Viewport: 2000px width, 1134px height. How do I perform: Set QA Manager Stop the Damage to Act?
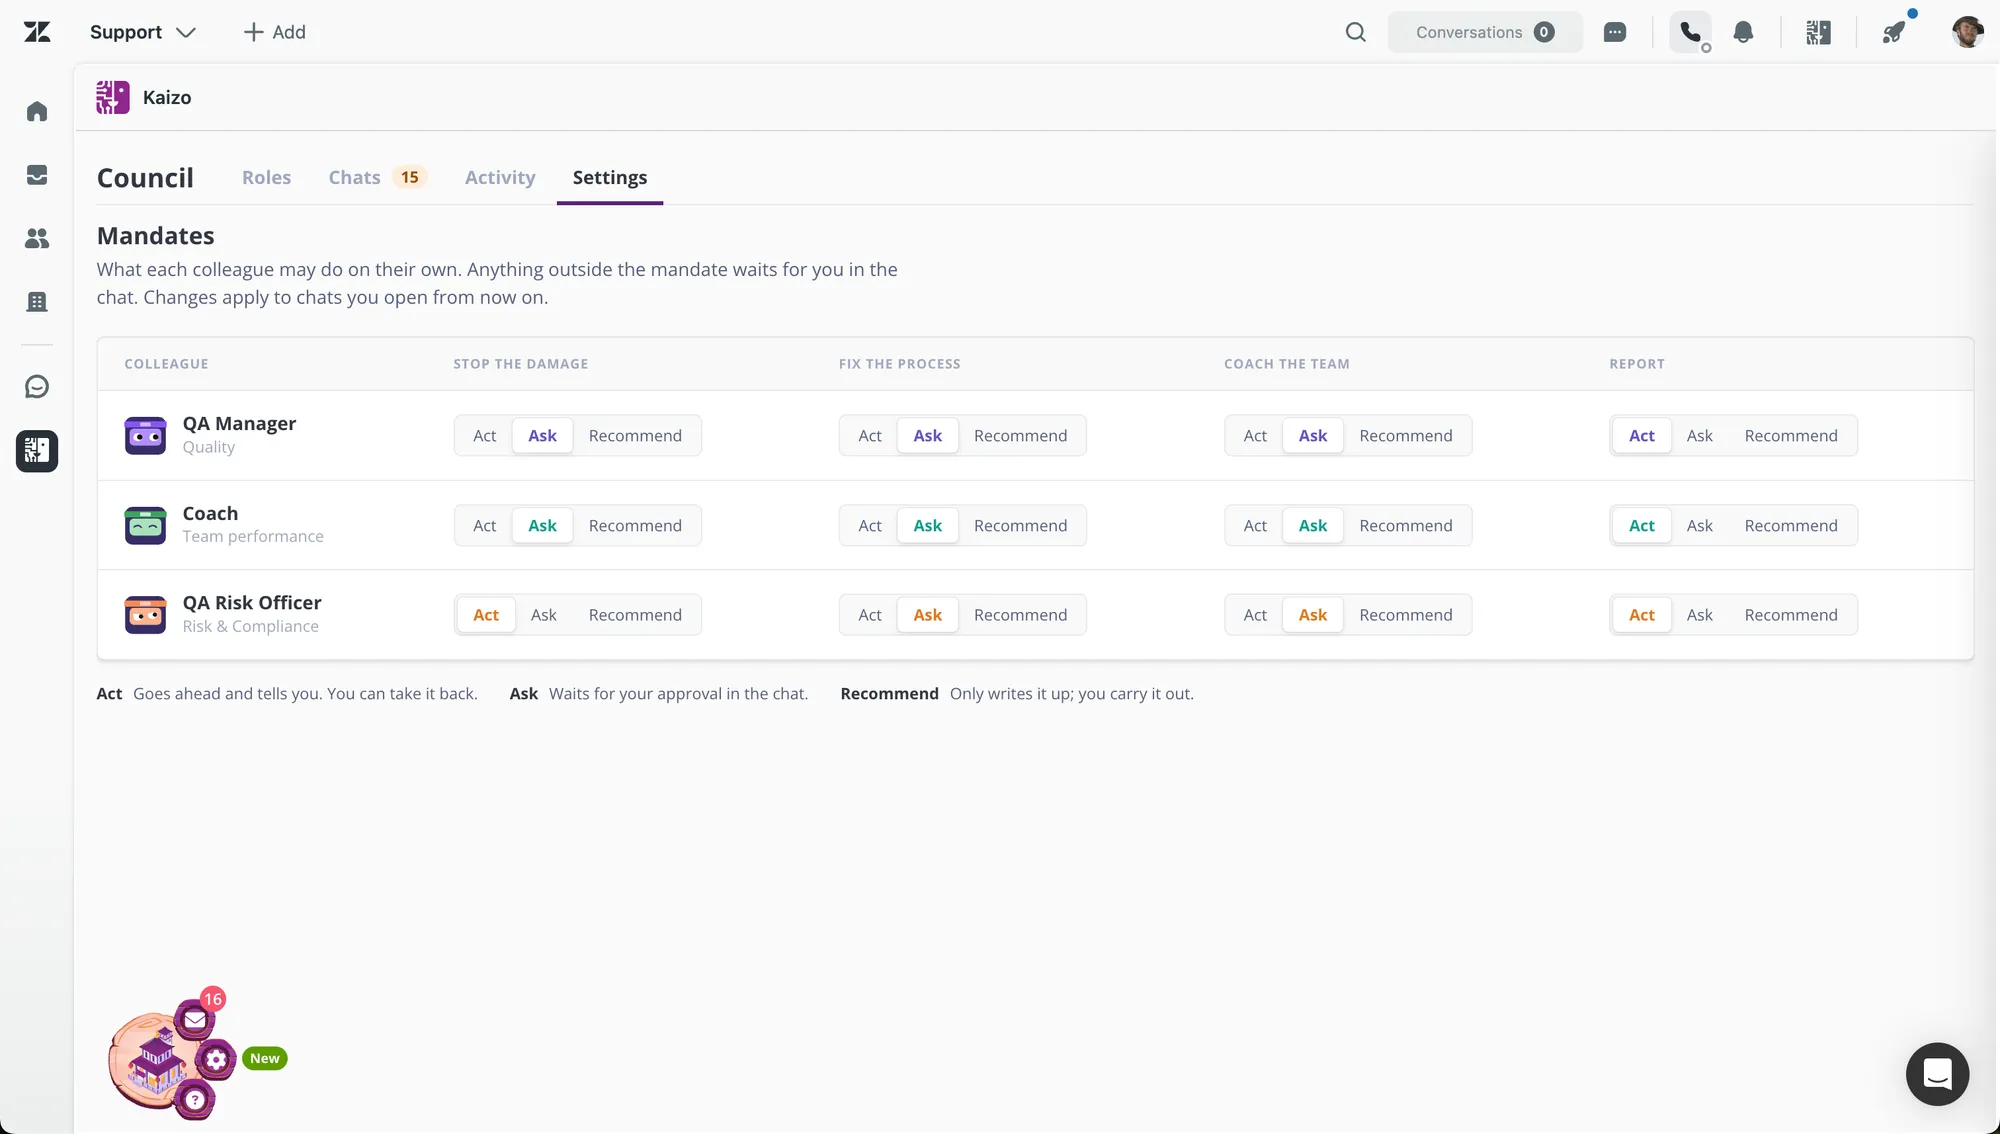click(484, 436)
